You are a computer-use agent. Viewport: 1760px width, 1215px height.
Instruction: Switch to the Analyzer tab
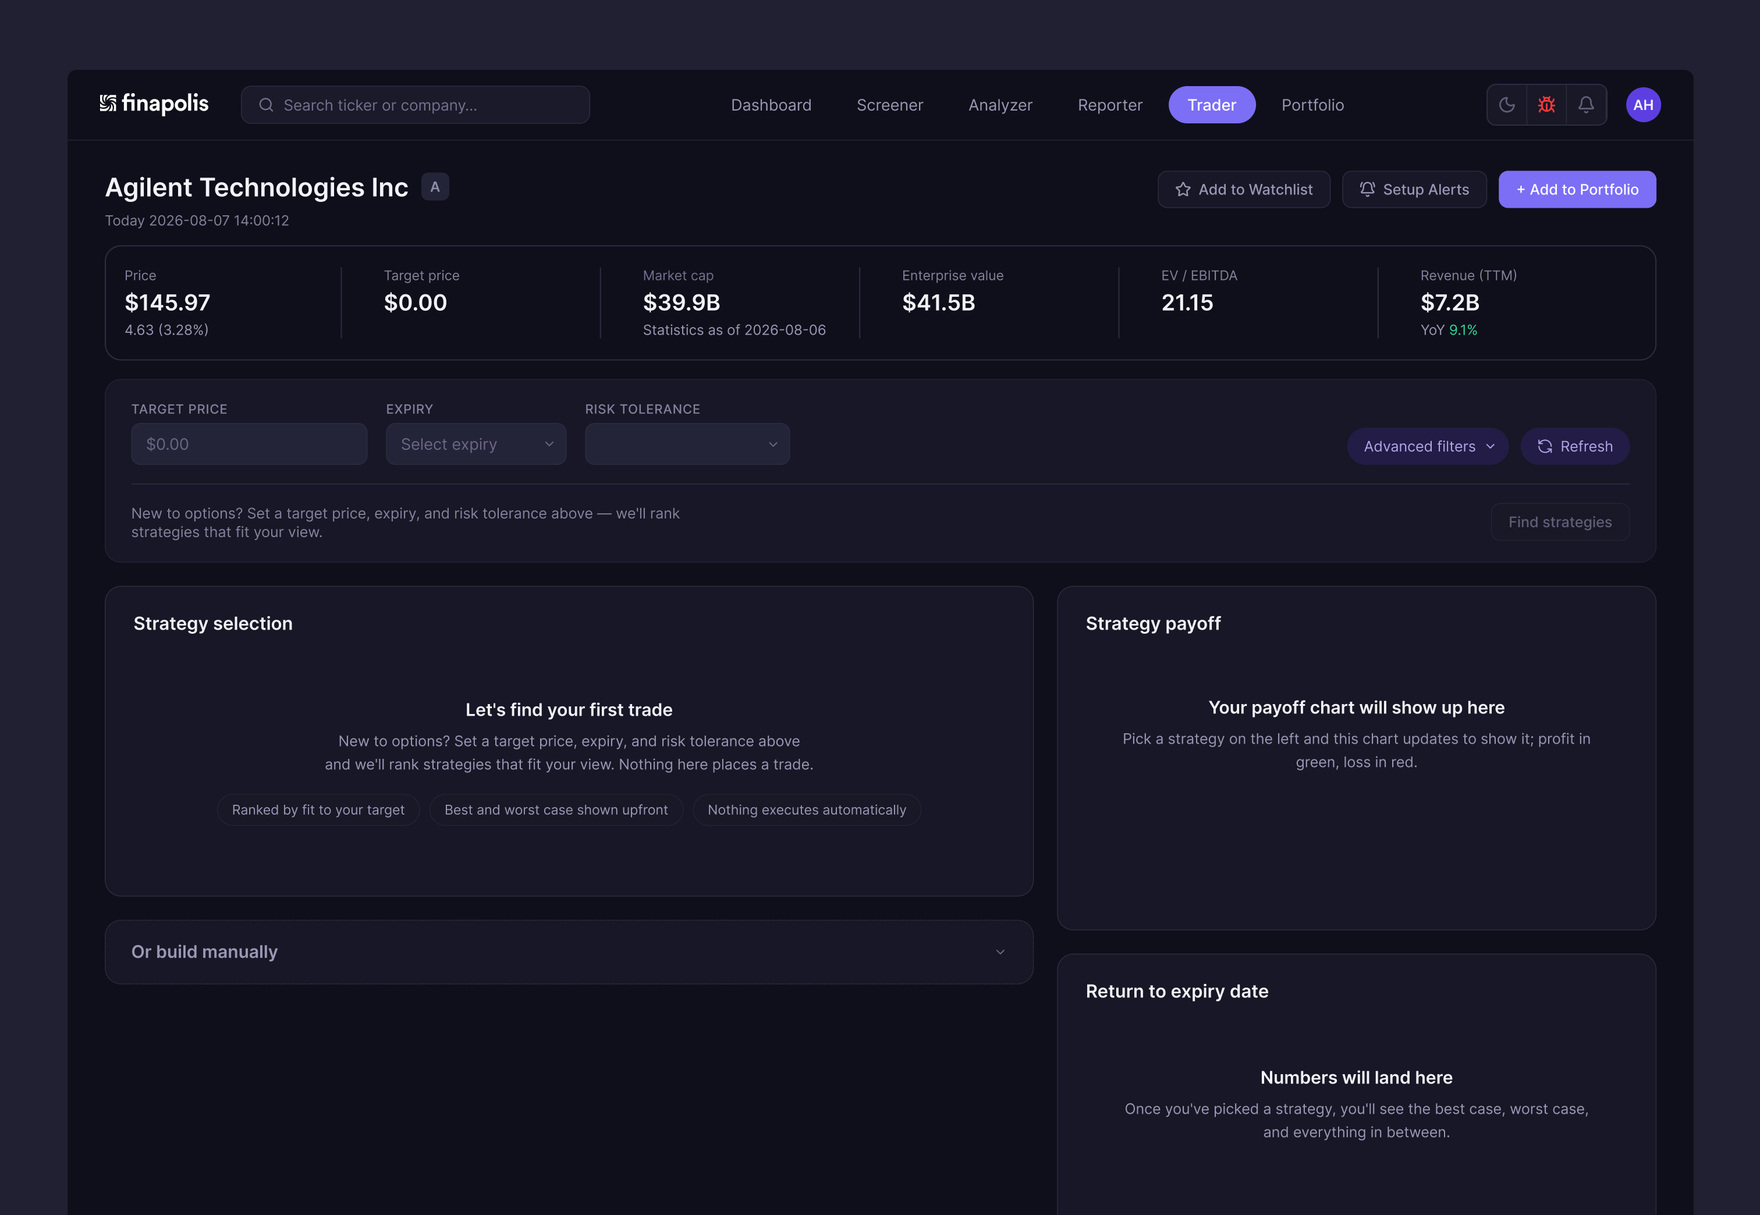coord(1000,105)
